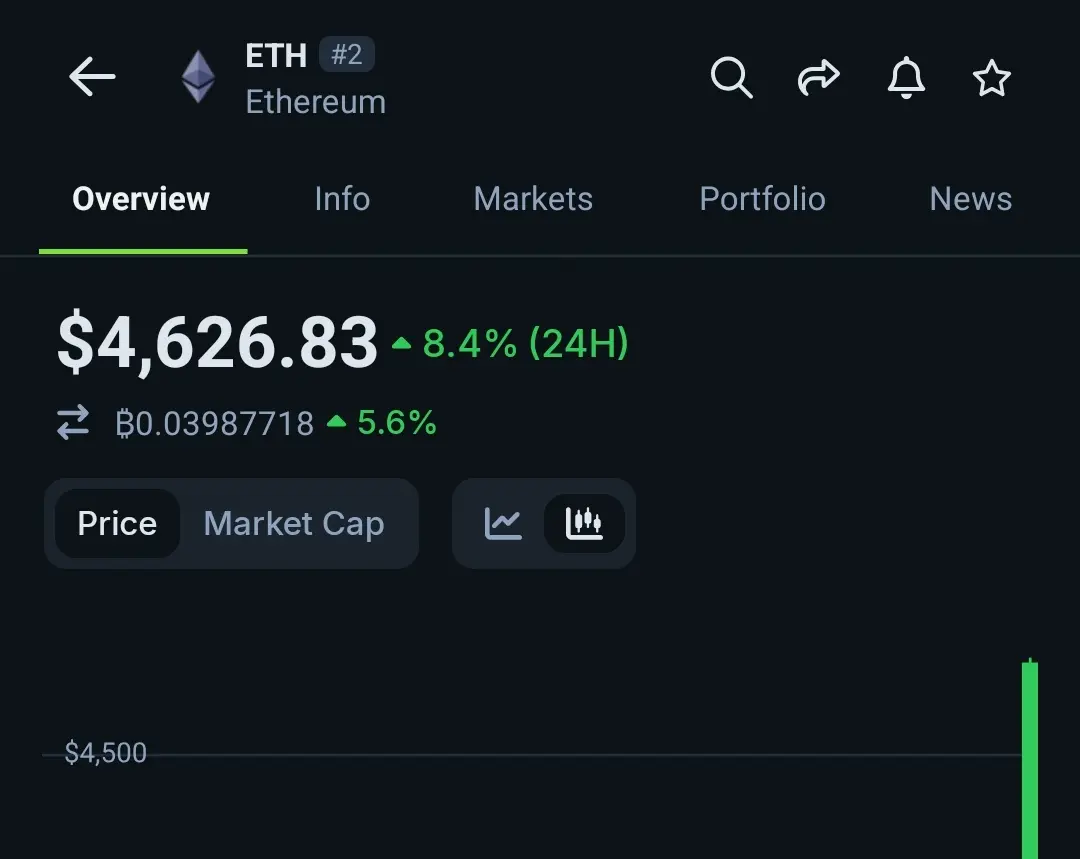Open the Info tab
The width and height of the screenshot is (1080, 859).
[342, 199]
